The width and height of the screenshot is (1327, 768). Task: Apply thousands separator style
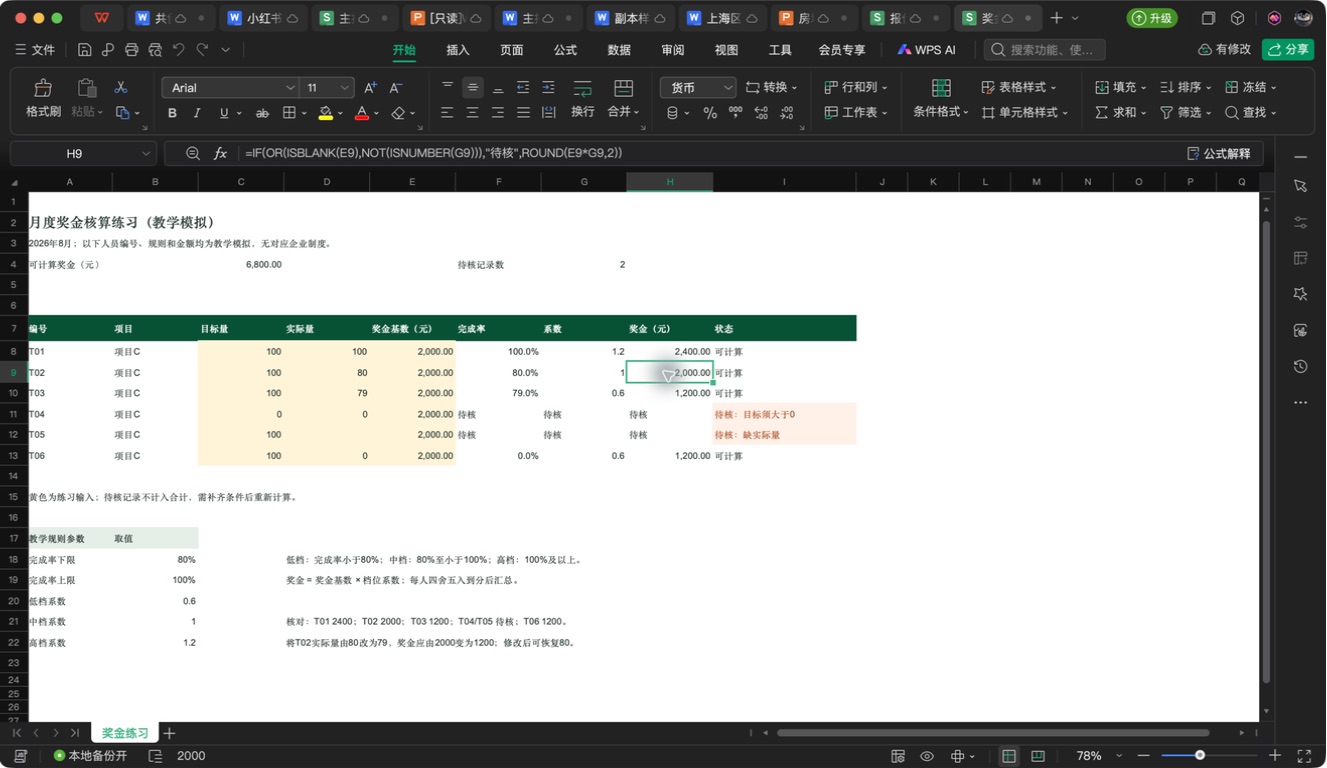[734, 113]
